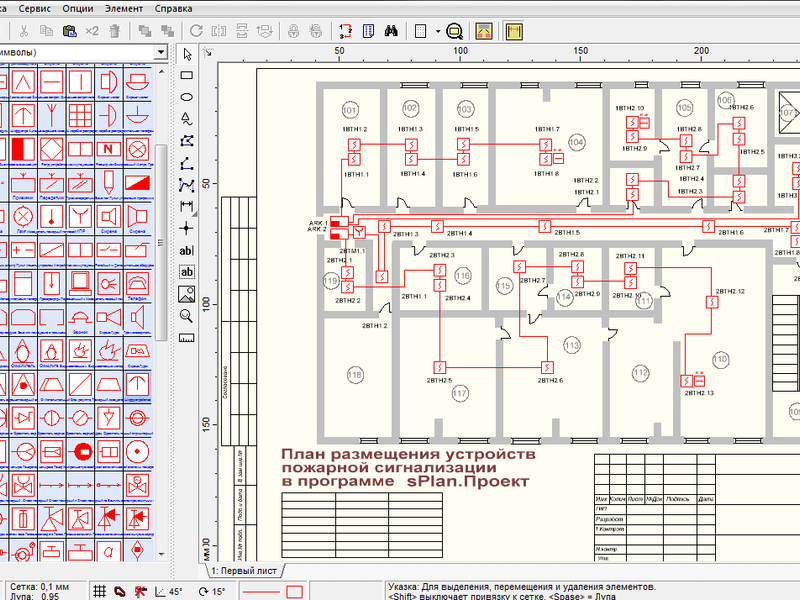Image resolution: width=800 pixels, height=600 pixels.
Task: Expand the grid options dropdown arrow
Action: (438, 31)
